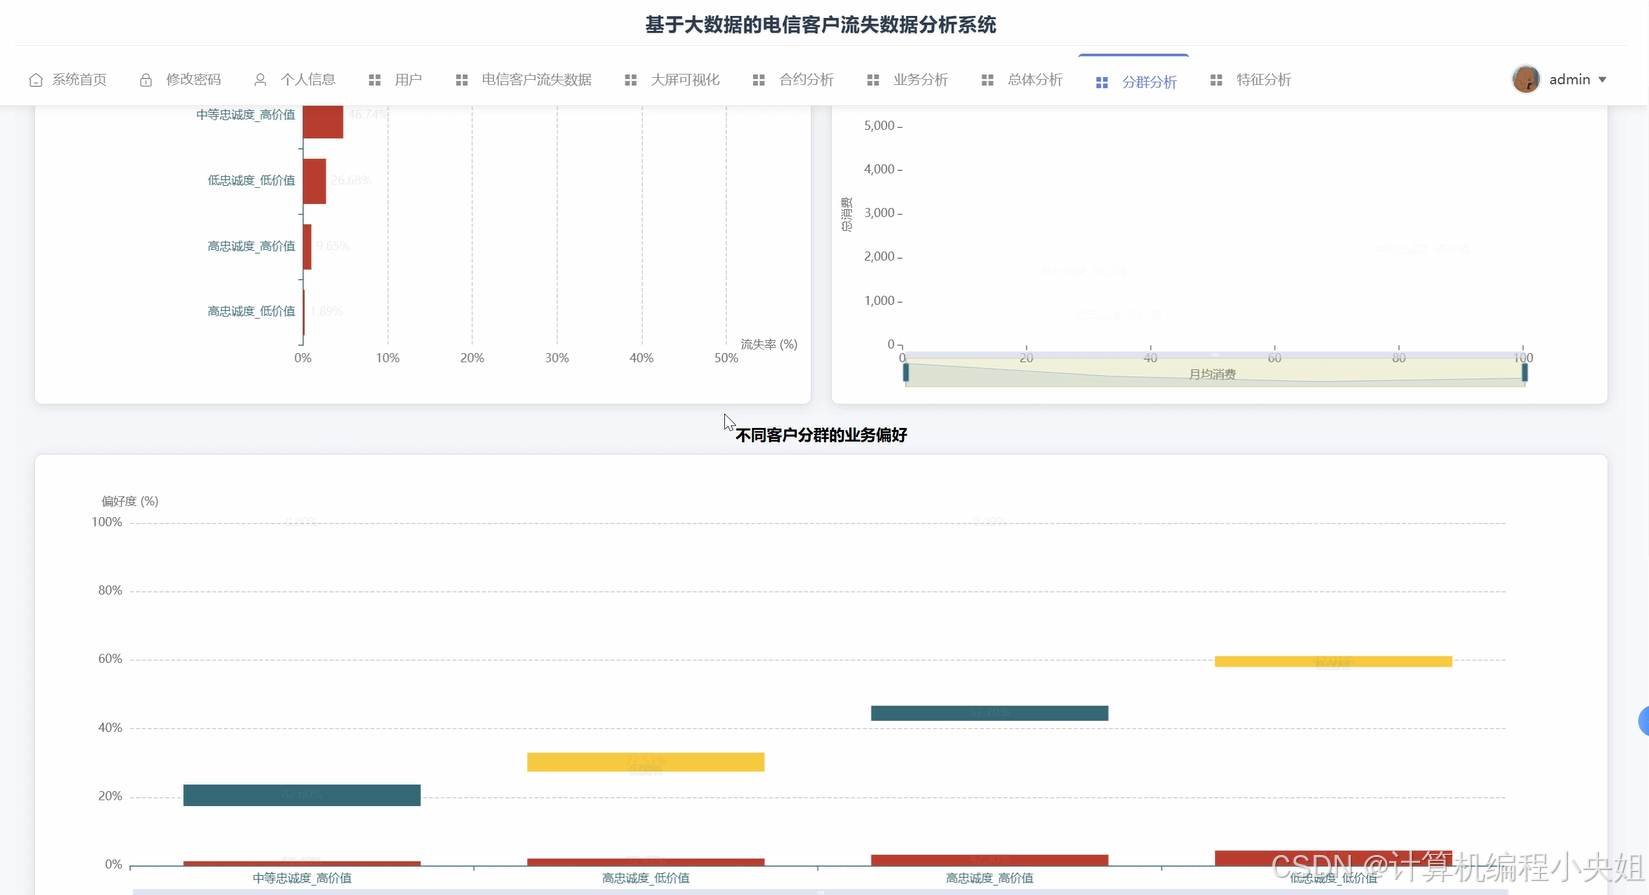1649x895 pixels.
Task: Click the red bar for 高忠诚度_低价值 preference
Action: click(646, 862)
